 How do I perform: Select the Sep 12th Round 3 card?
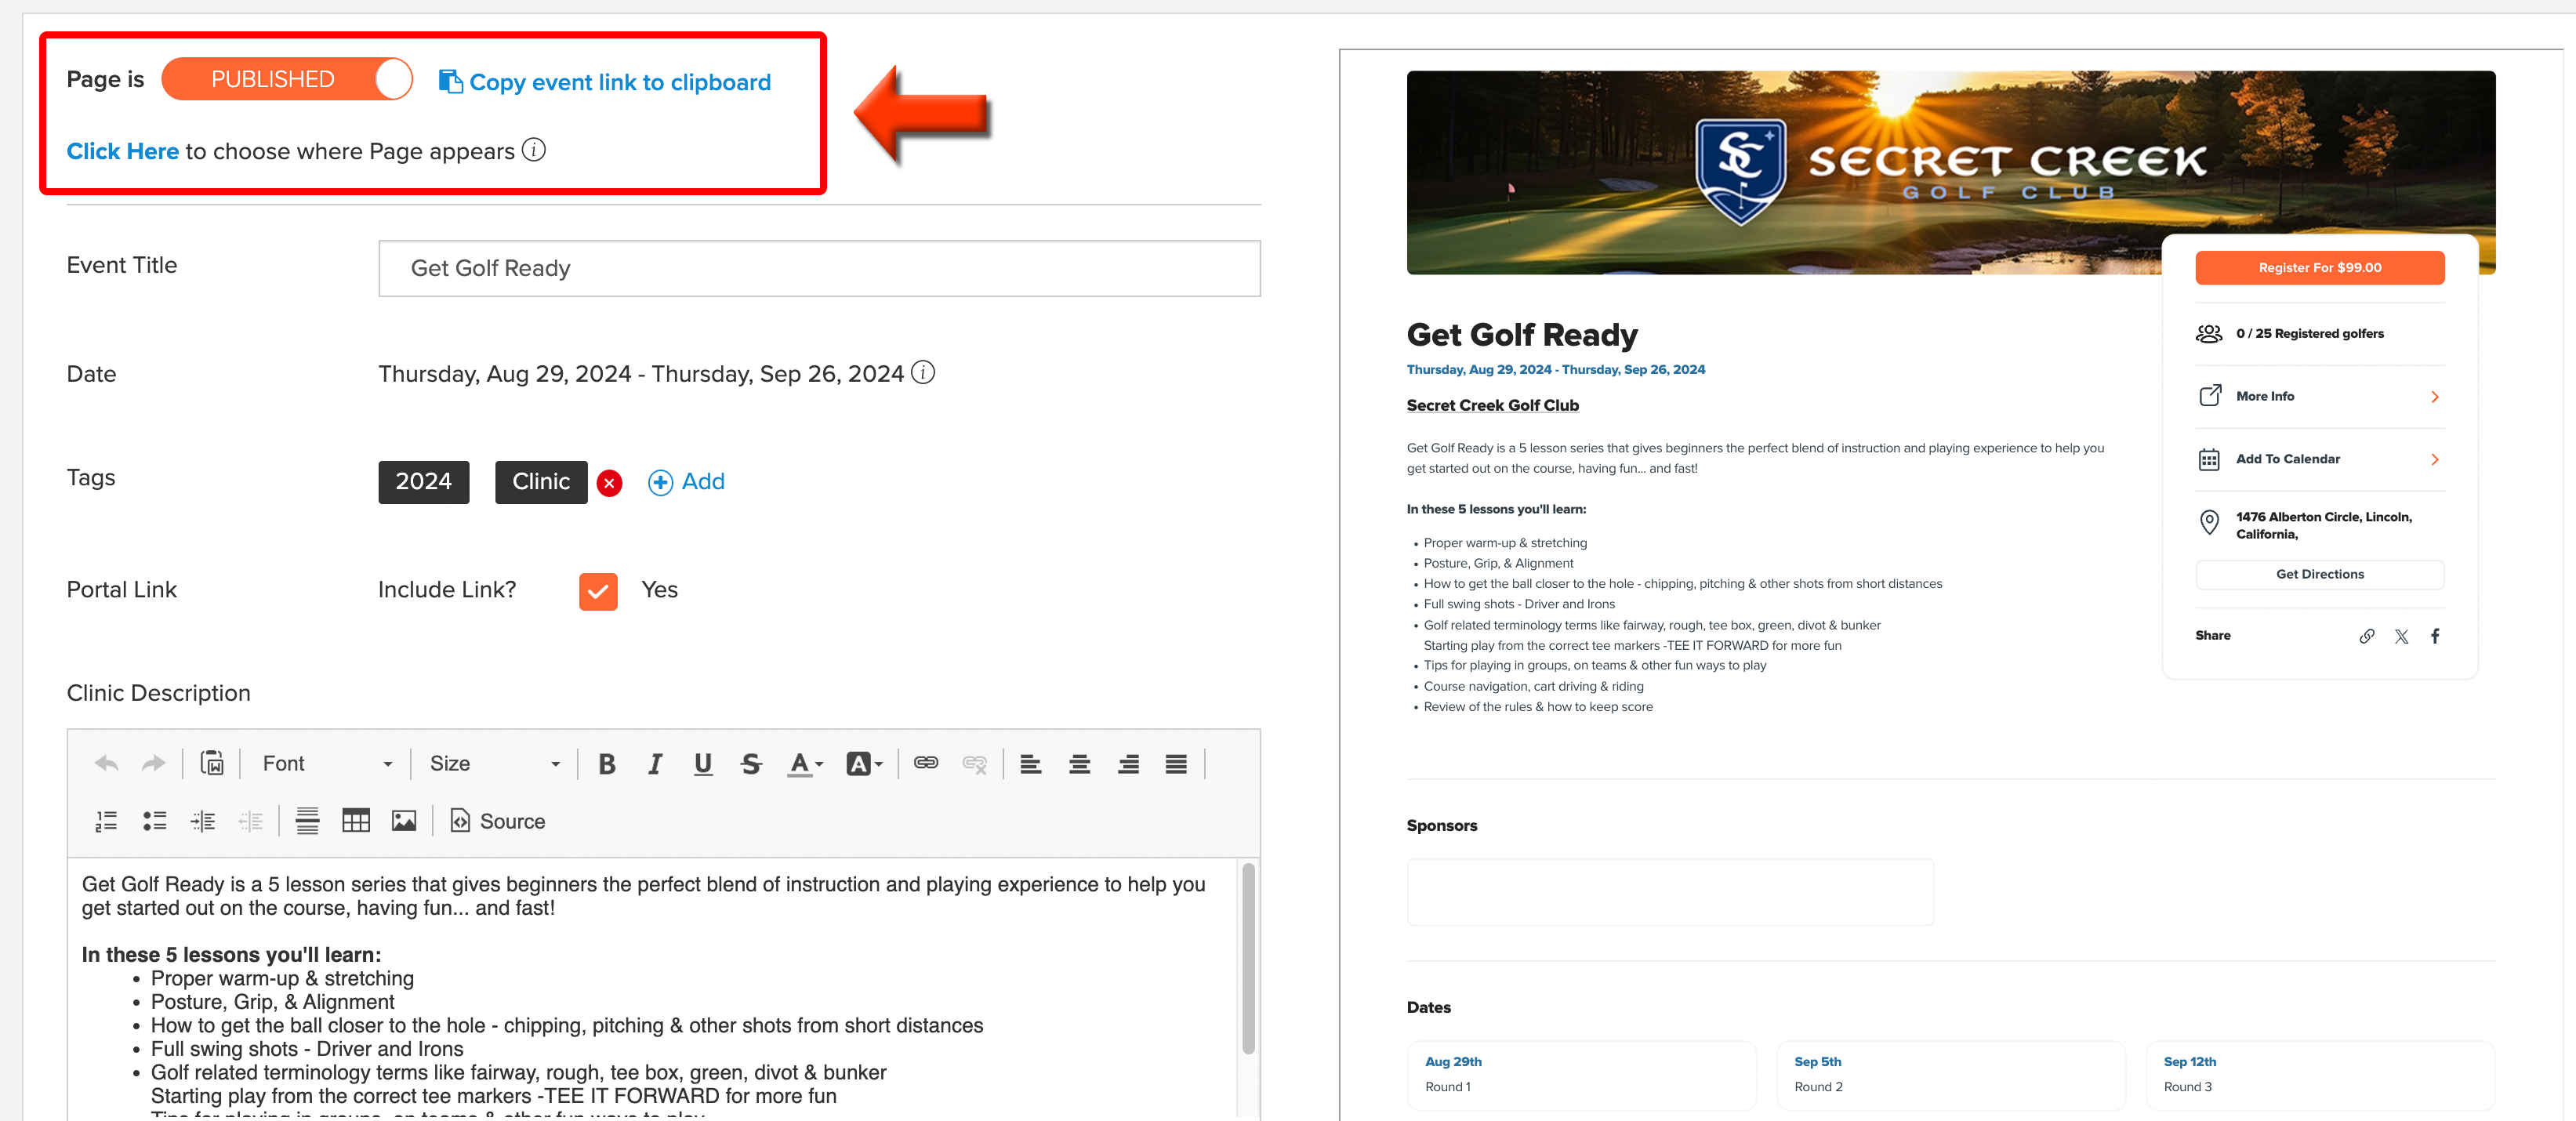2320,1075
